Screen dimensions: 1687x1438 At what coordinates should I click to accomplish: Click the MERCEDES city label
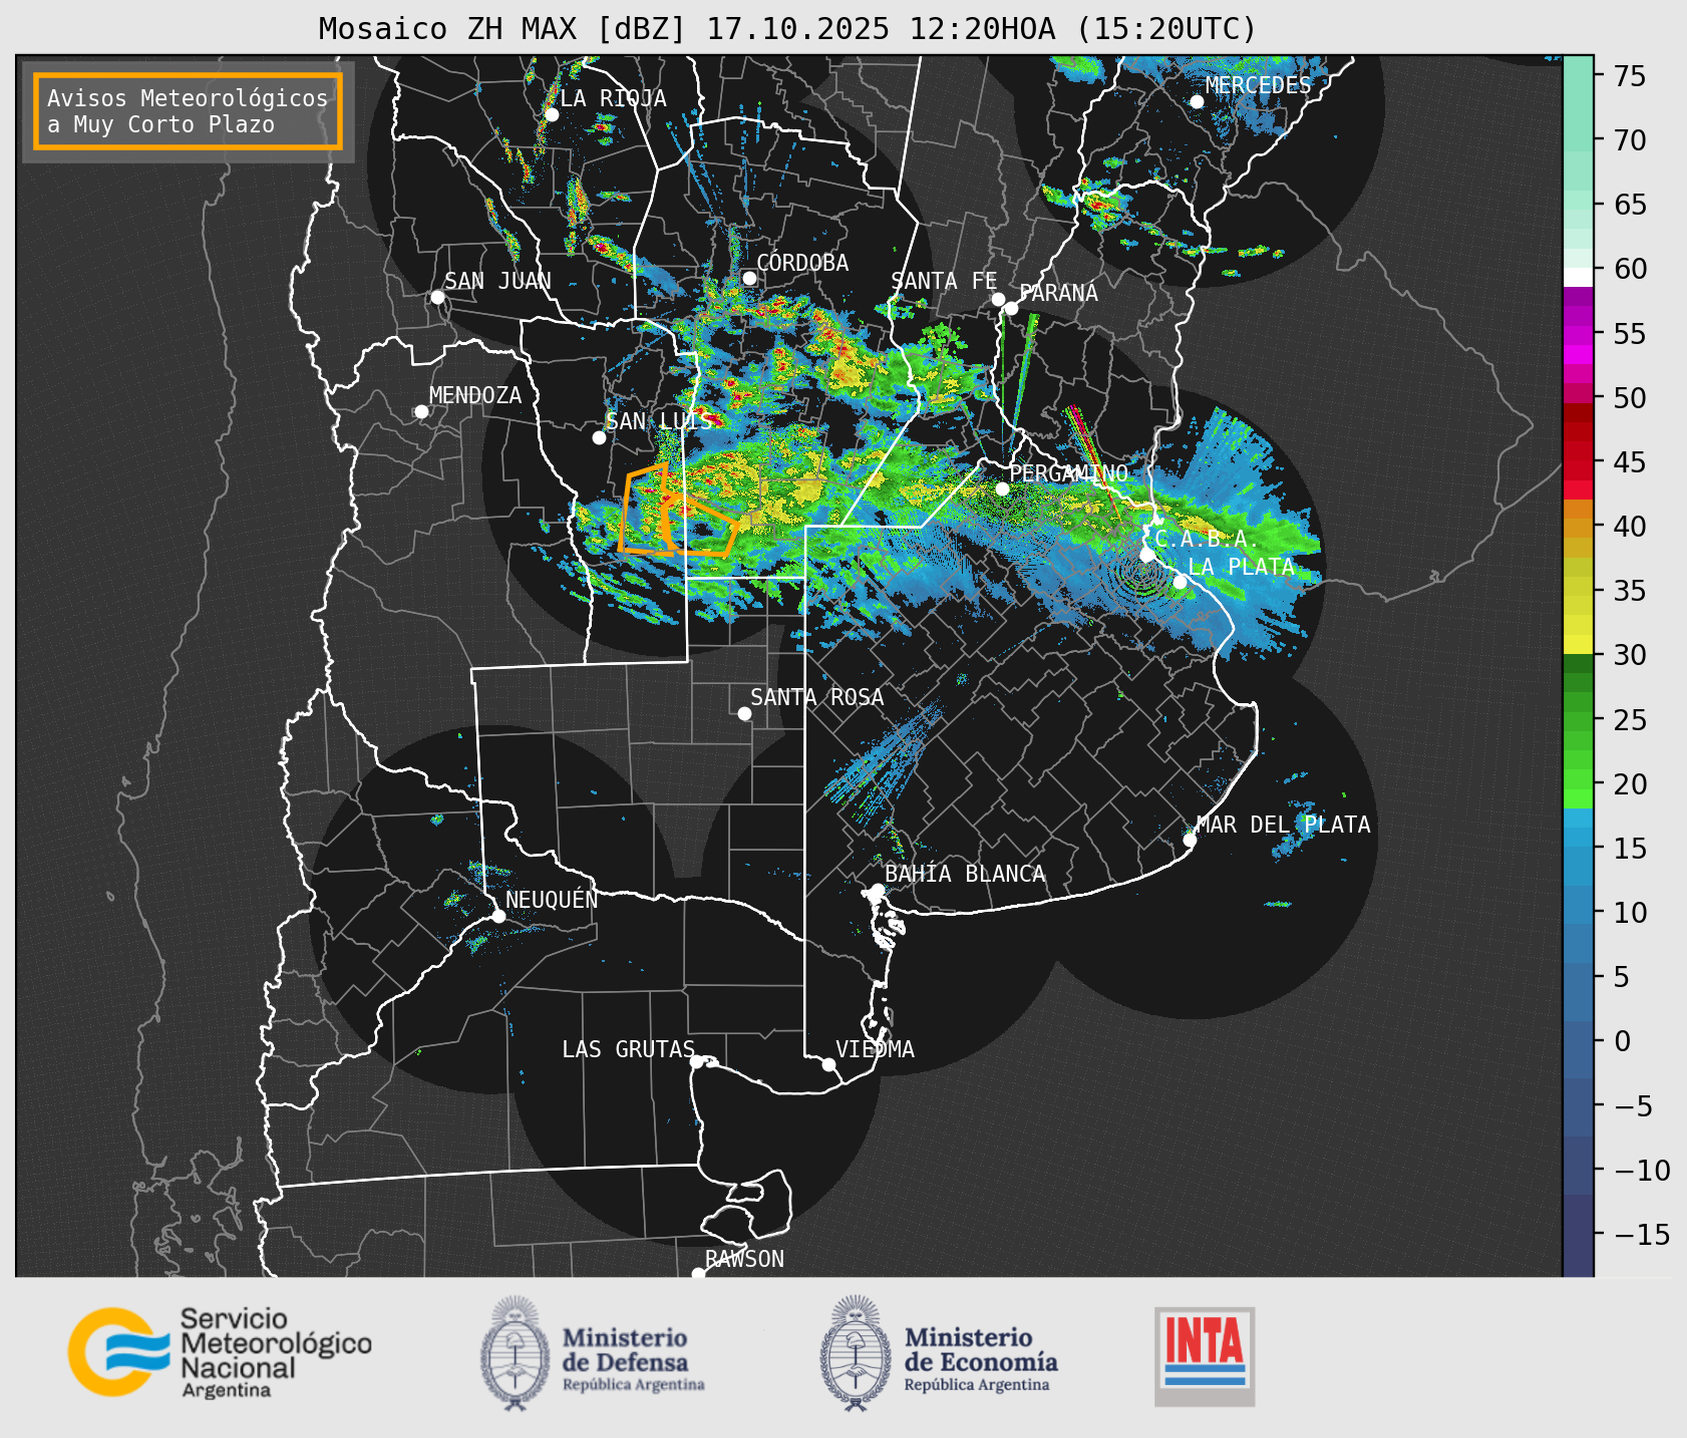pos(1258,86)
